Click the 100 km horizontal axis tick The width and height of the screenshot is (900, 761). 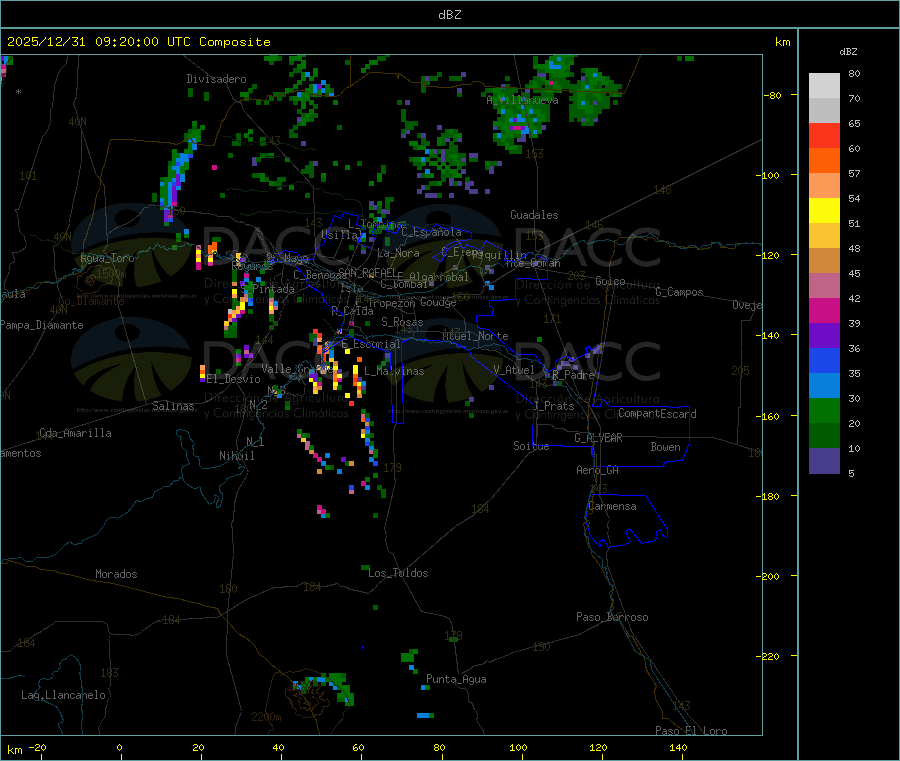point(518,748)
